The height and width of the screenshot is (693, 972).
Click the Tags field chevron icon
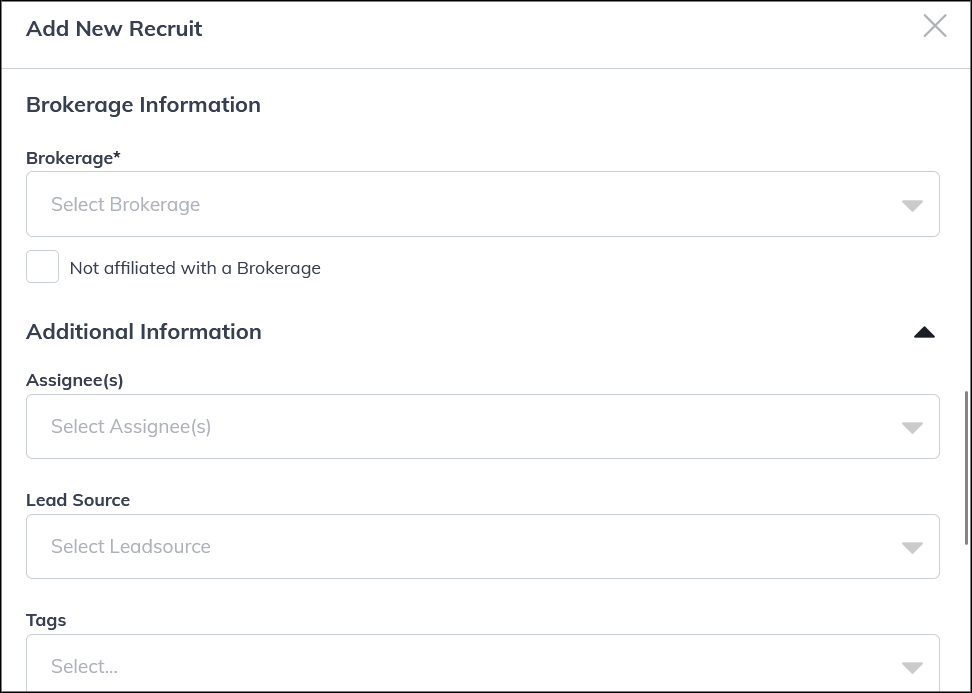pos(911,666)
